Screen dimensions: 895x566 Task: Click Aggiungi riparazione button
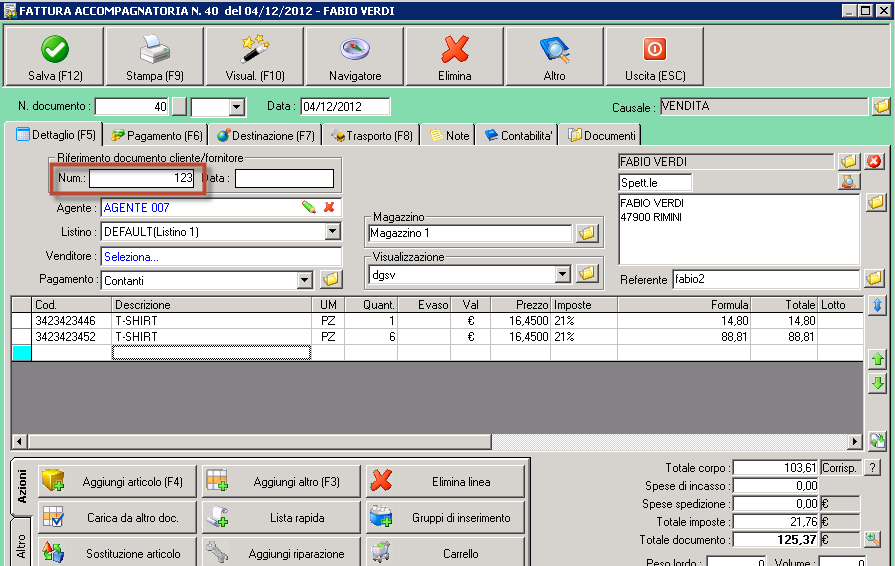coord(281,552)
